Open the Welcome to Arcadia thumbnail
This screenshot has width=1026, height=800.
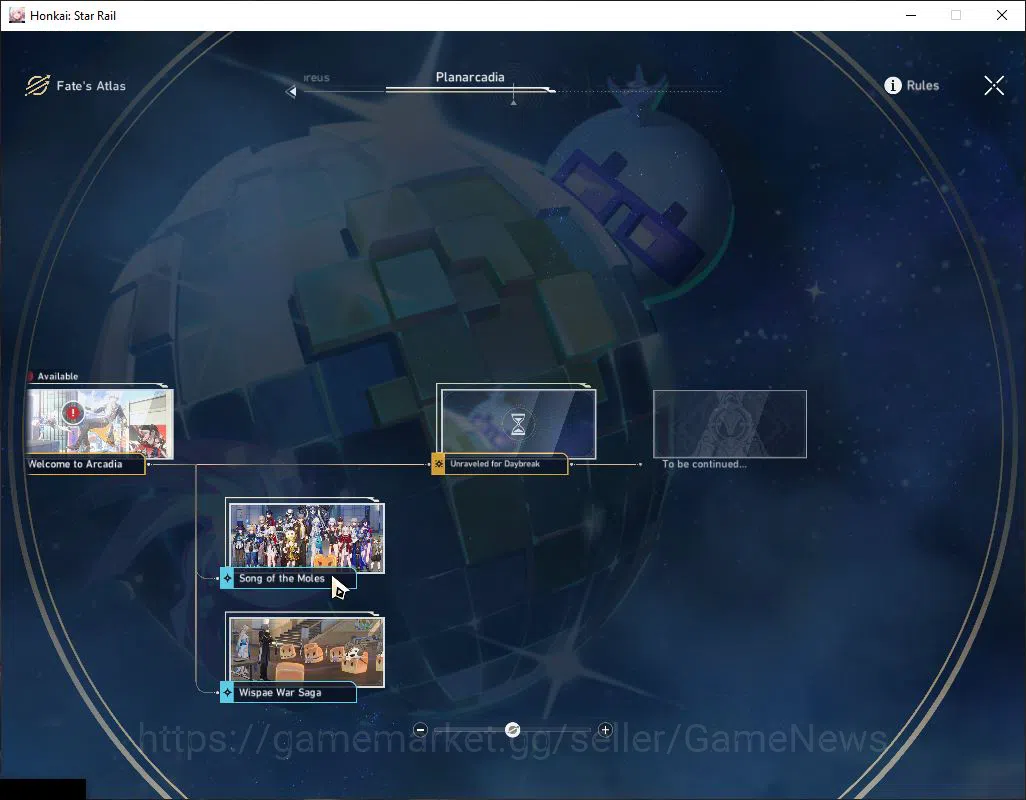[x=100, y=423]
